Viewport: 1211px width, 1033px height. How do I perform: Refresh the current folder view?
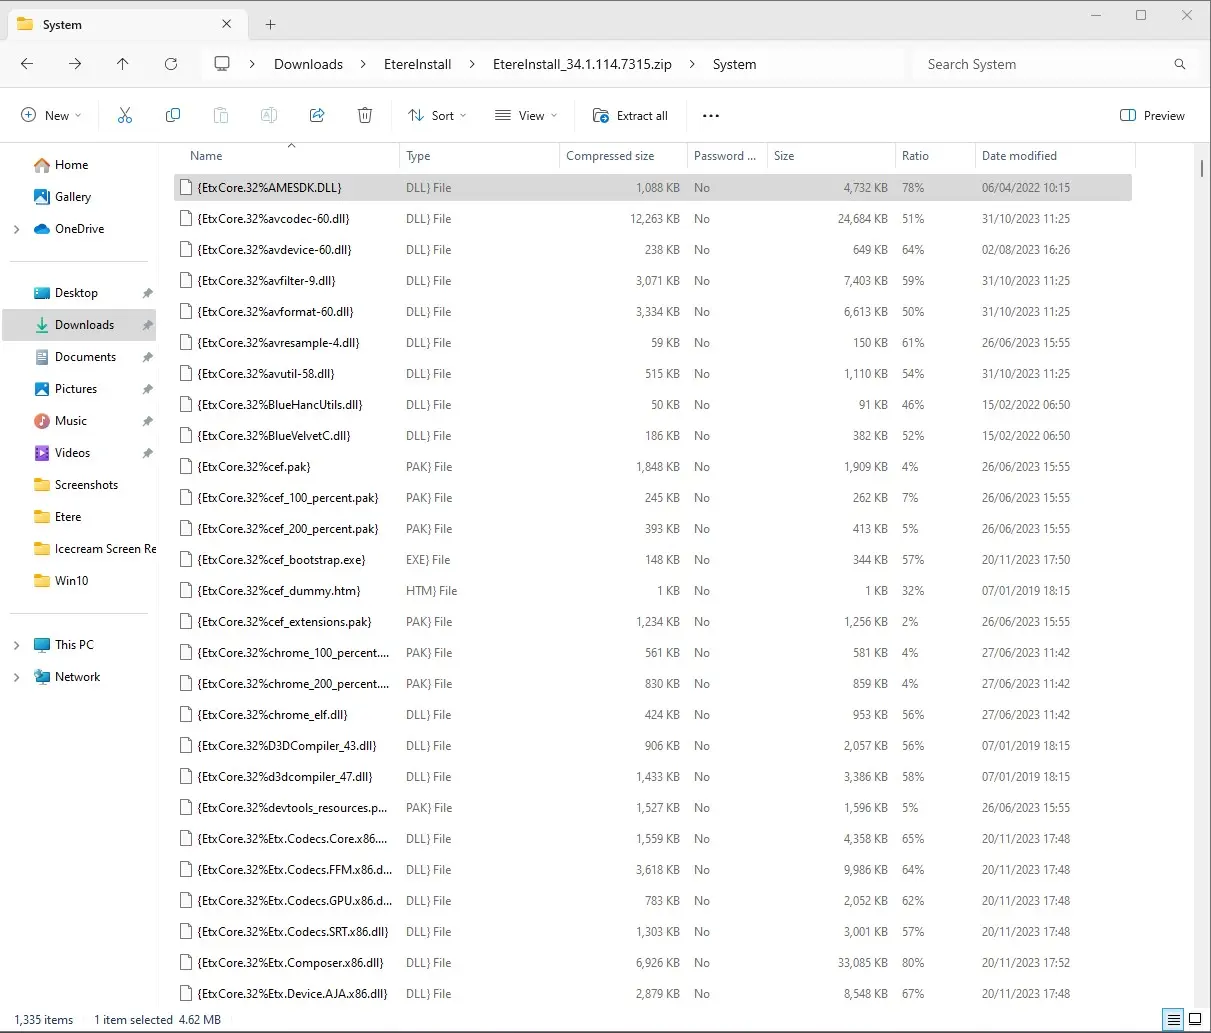click(171, 64)
